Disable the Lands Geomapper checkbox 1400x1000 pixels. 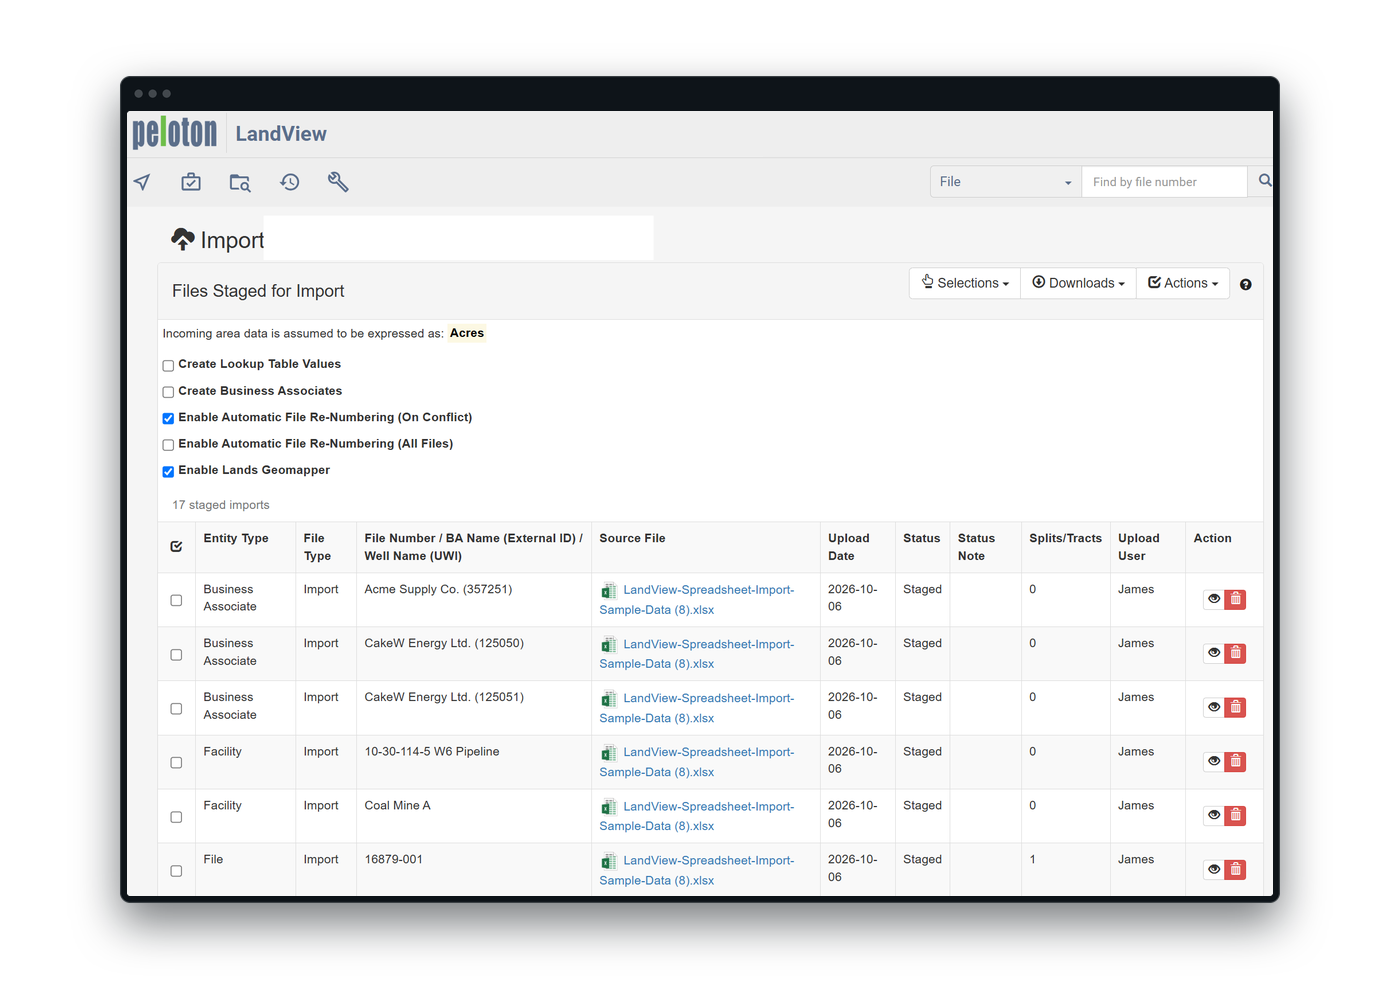point(168,471)
